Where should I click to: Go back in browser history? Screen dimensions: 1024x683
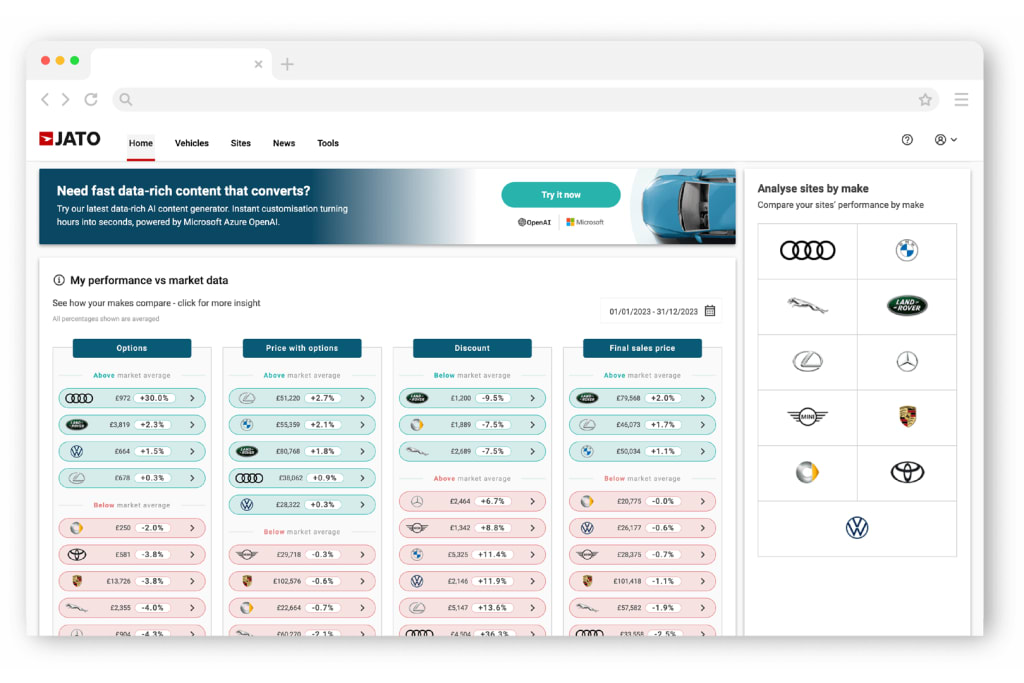point(45,99)
